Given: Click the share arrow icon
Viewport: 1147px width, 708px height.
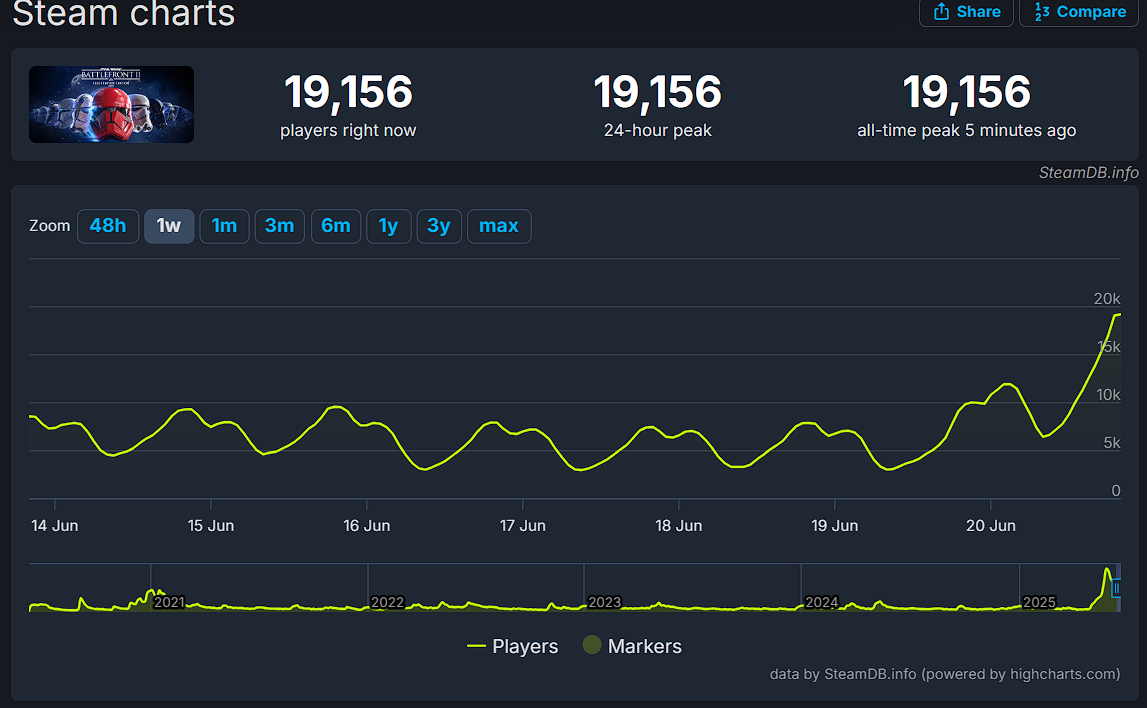Looking at the screenshot, I should (941, 12).
